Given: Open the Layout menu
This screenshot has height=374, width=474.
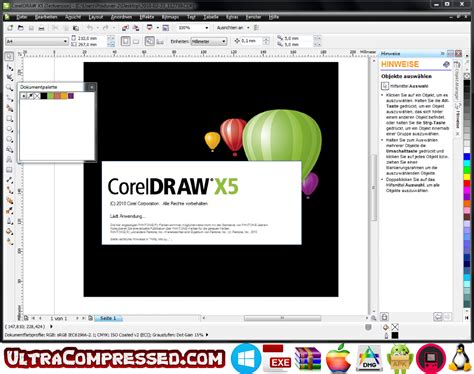Looking at the screenshot, I should [x=96, y=17].
